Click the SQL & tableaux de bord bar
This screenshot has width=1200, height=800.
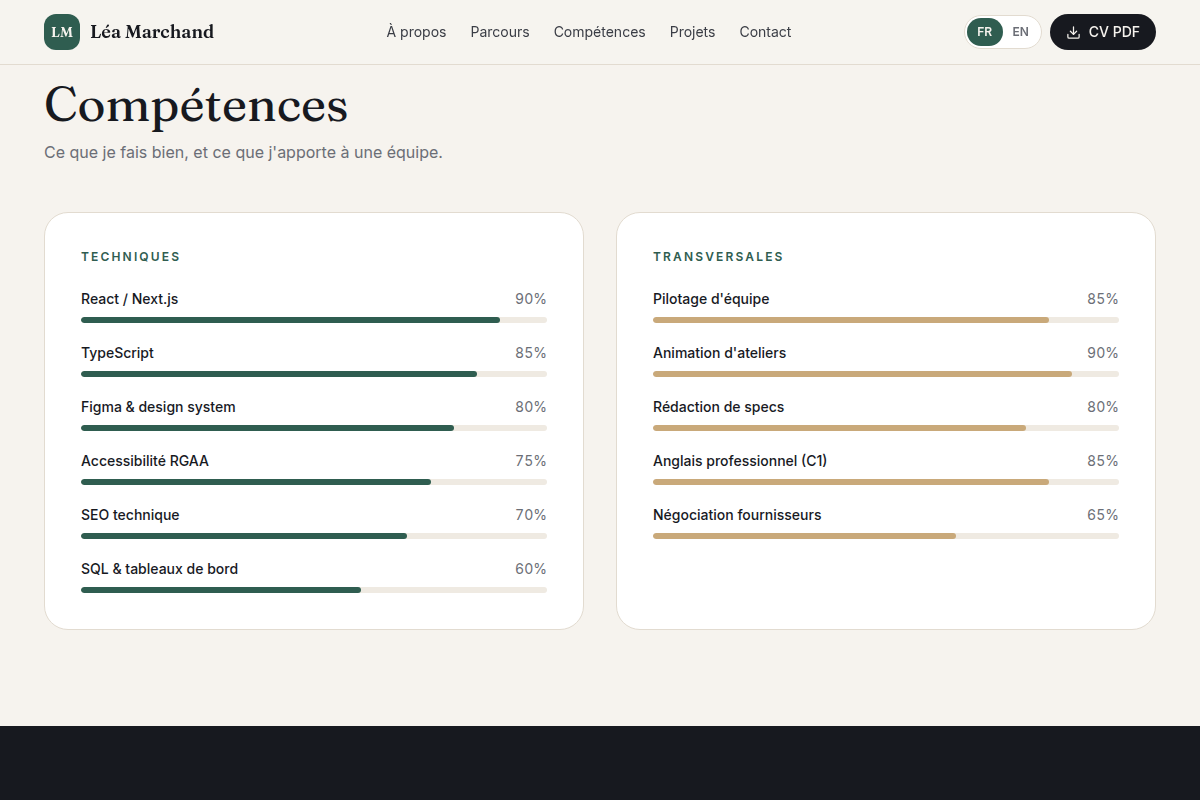(314, 590)
